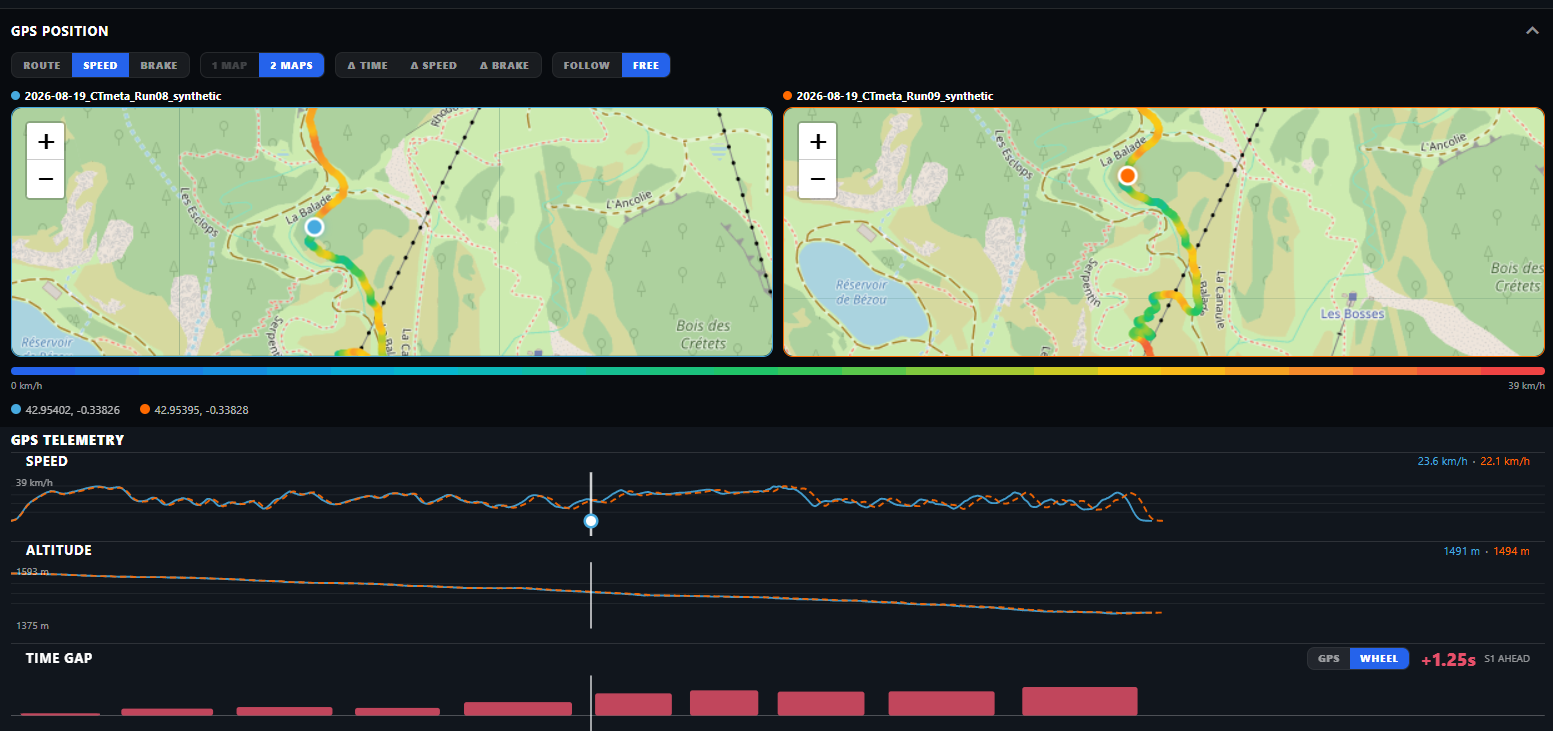This screenshot has width=1553, height=731.
Task: Choose the Δ BRAKE comparison option
Action: [x=504, y=65]
